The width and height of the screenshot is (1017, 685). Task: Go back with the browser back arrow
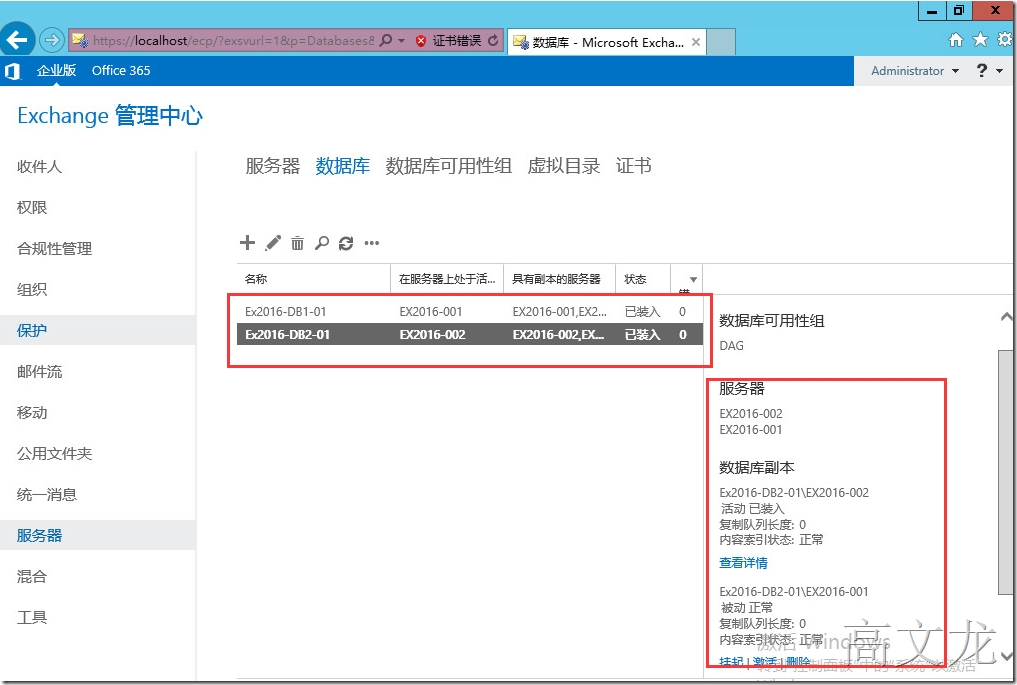[x=17, y=40]
